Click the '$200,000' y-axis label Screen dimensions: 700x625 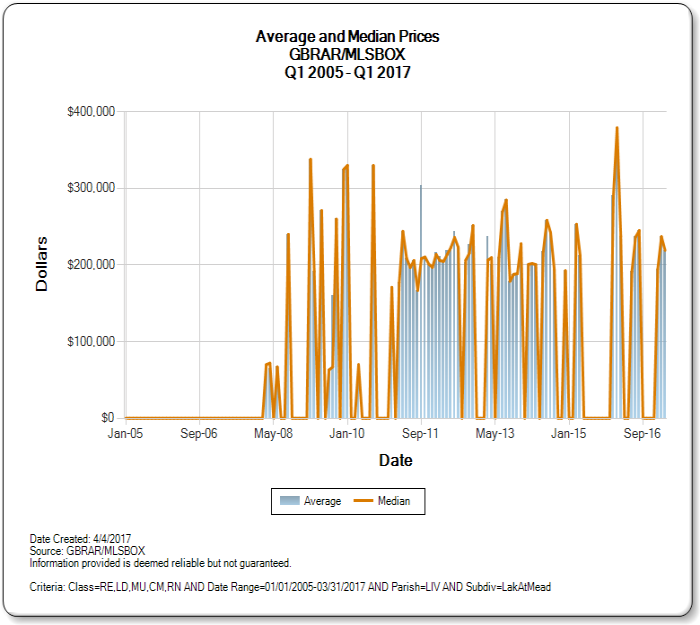[91, 264]
